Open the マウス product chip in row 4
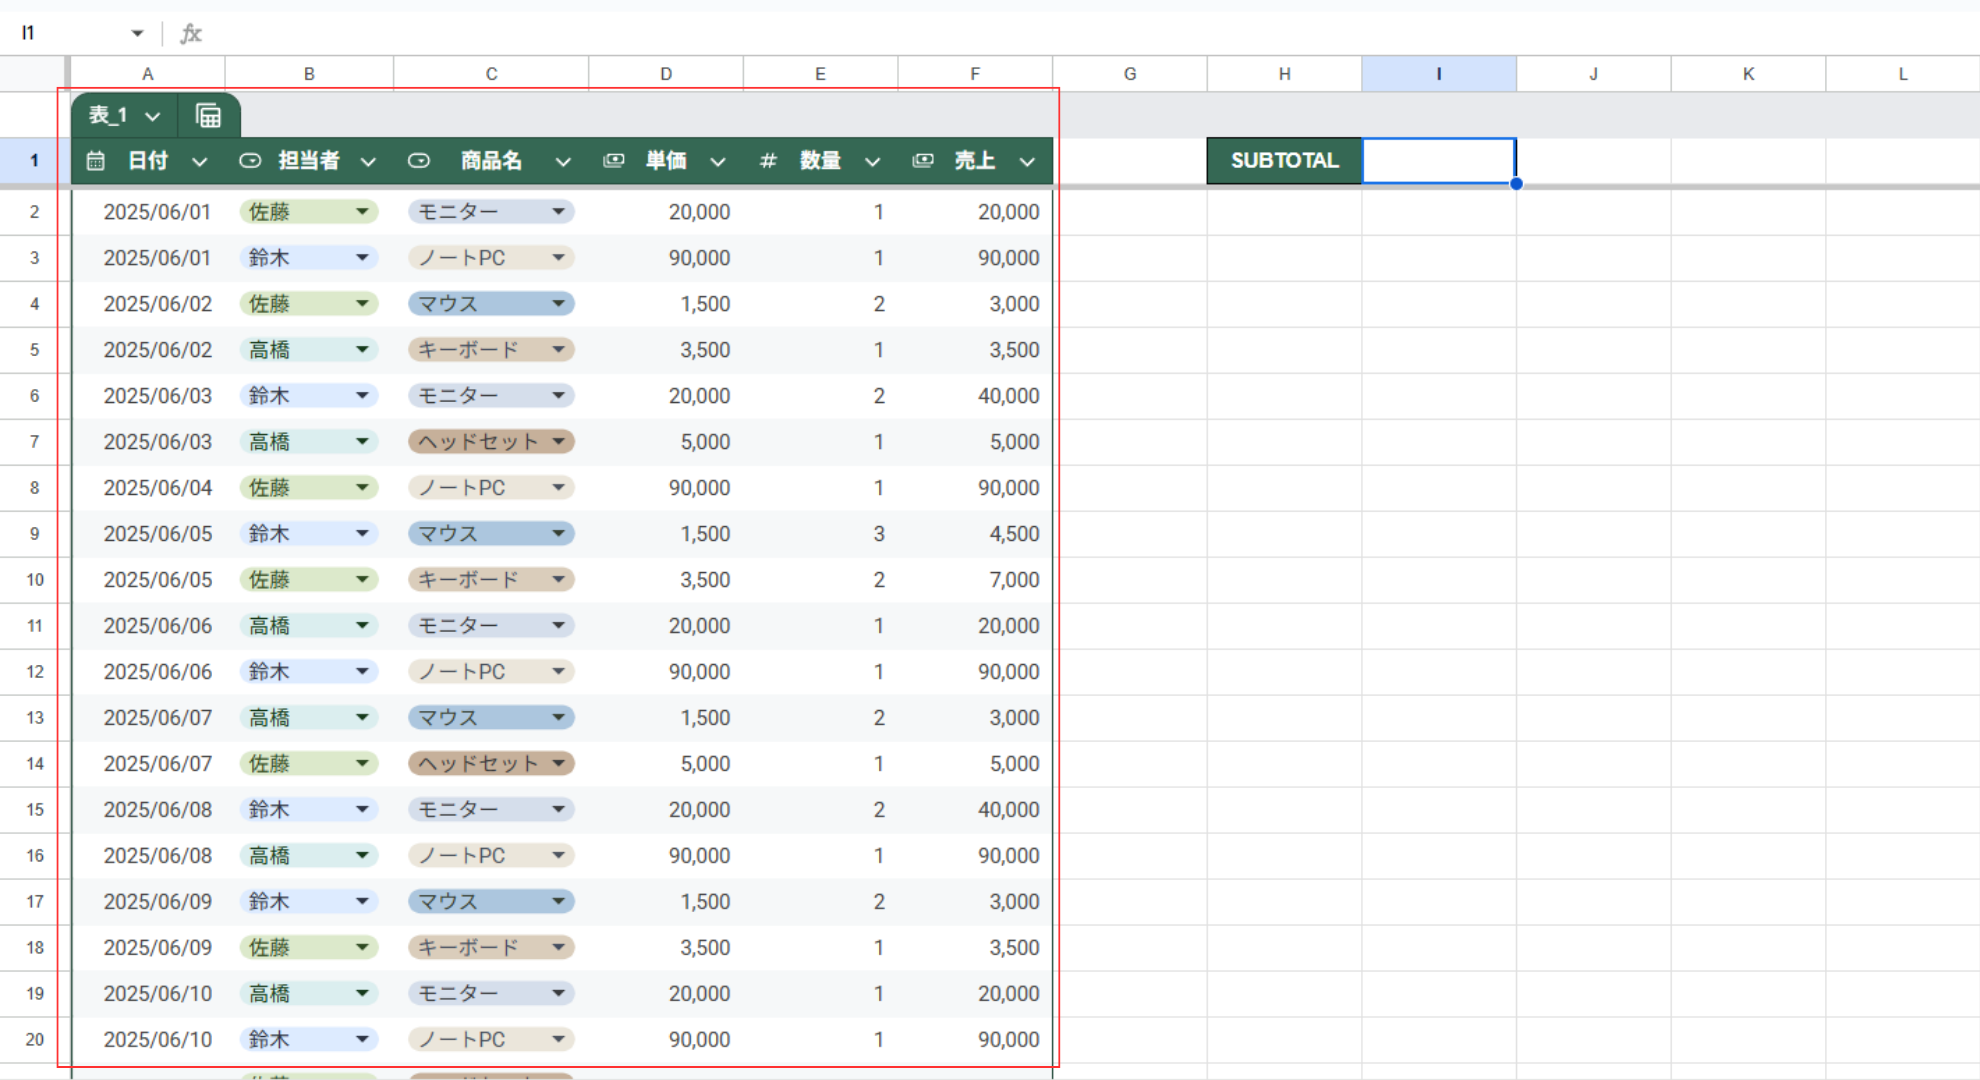 pyautogui.click(x=491, y=304)
